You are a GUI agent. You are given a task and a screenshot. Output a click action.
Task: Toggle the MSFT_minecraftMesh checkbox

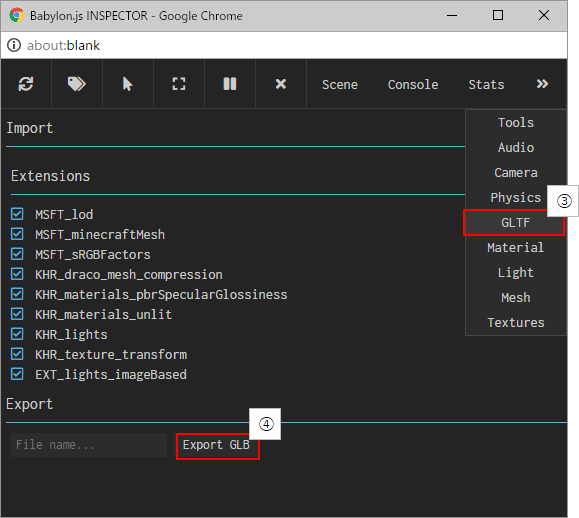pos(17,234)
